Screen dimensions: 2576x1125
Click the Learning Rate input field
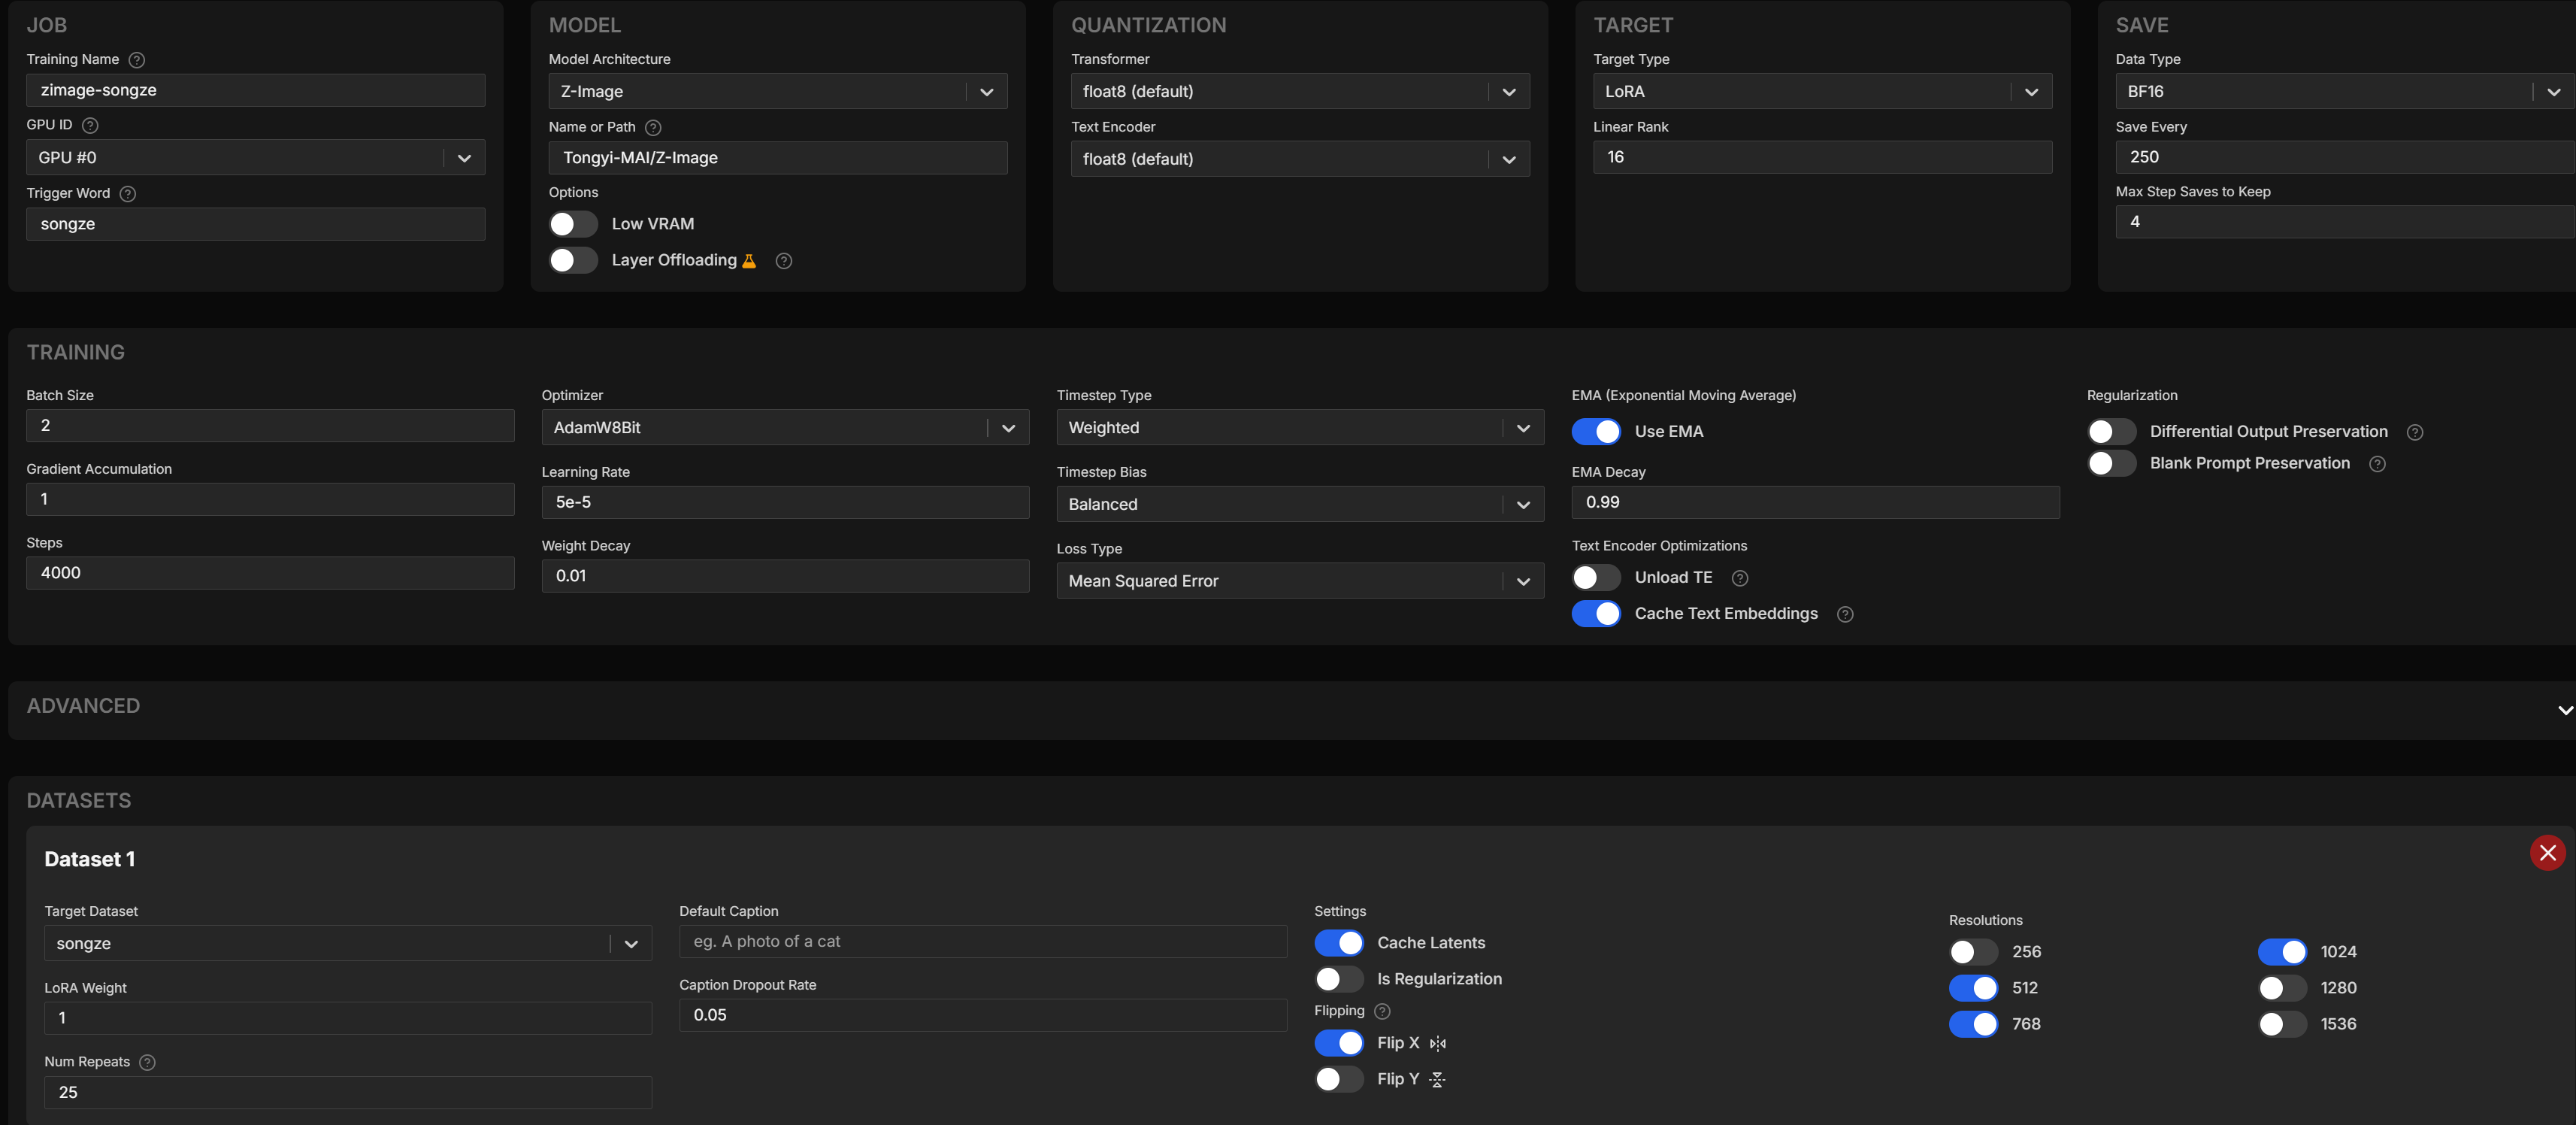(784, 503)
